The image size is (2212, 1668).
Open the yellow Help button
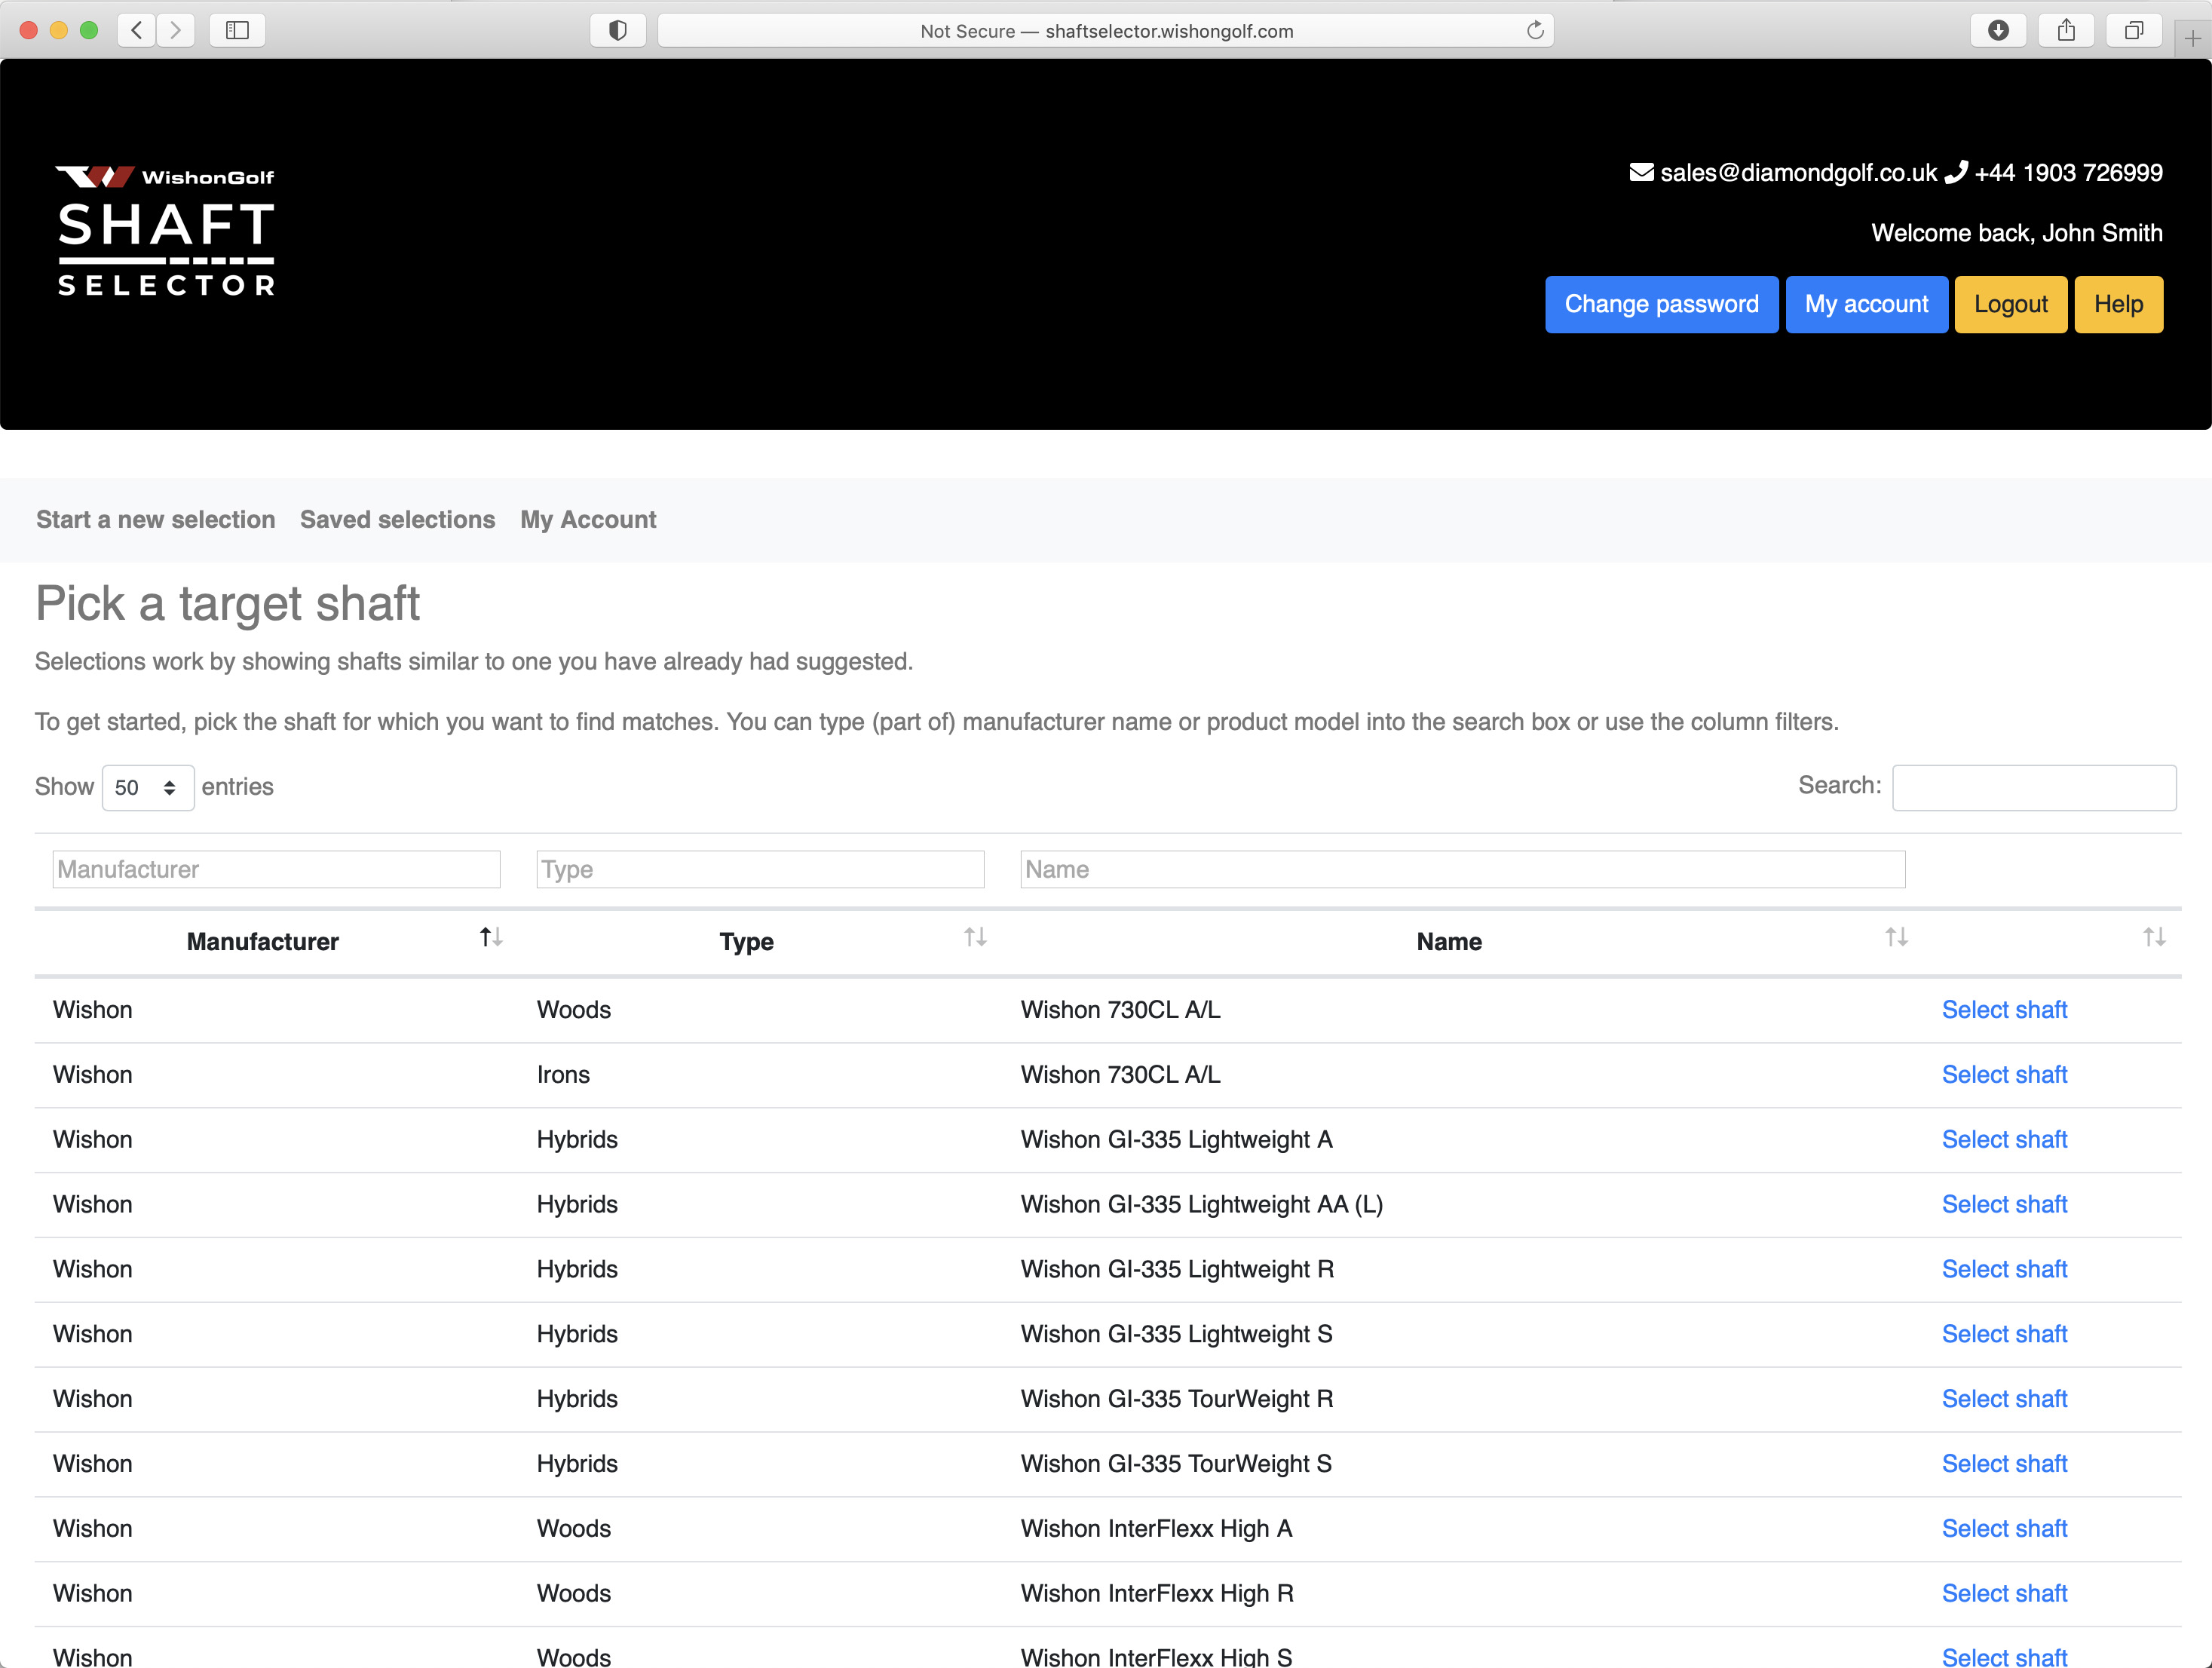pos(2118,304)
